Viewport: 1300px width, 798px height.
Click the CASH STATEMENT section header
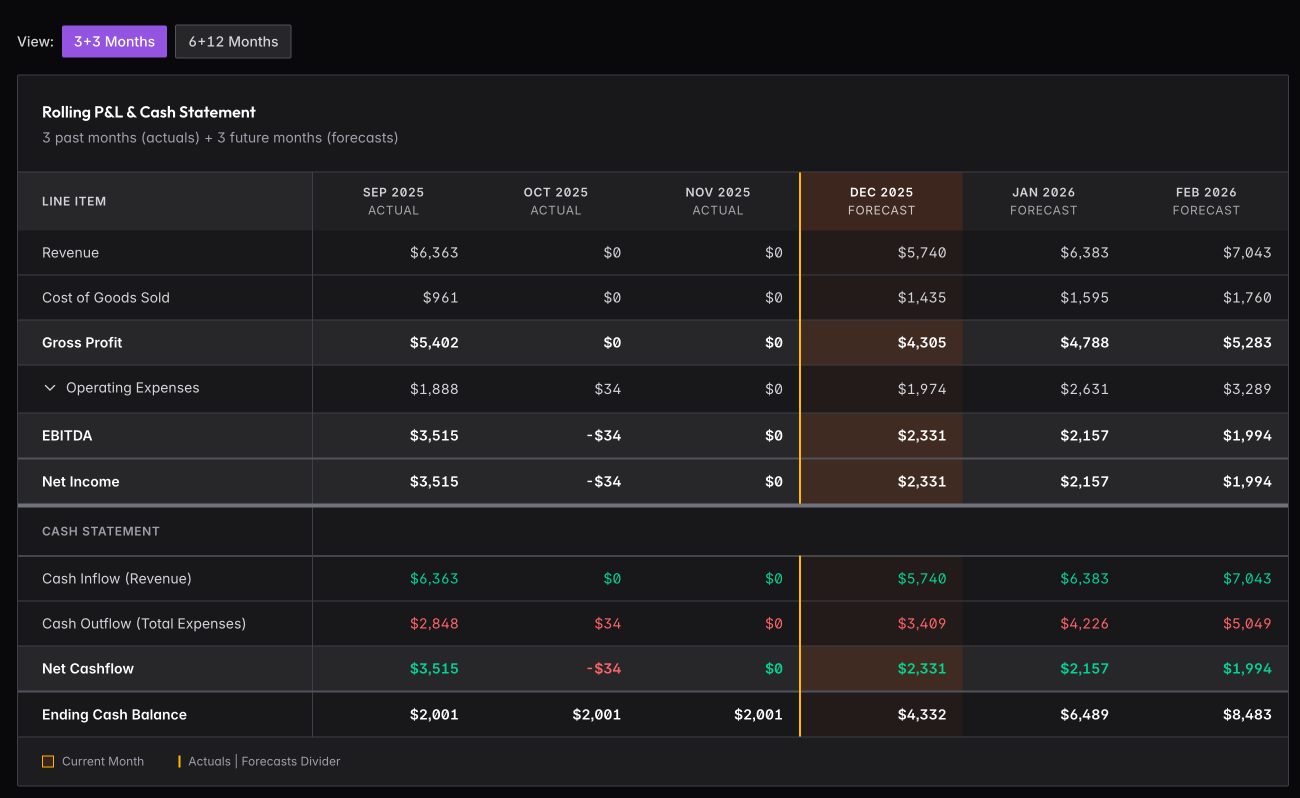(x=101, y=532)
